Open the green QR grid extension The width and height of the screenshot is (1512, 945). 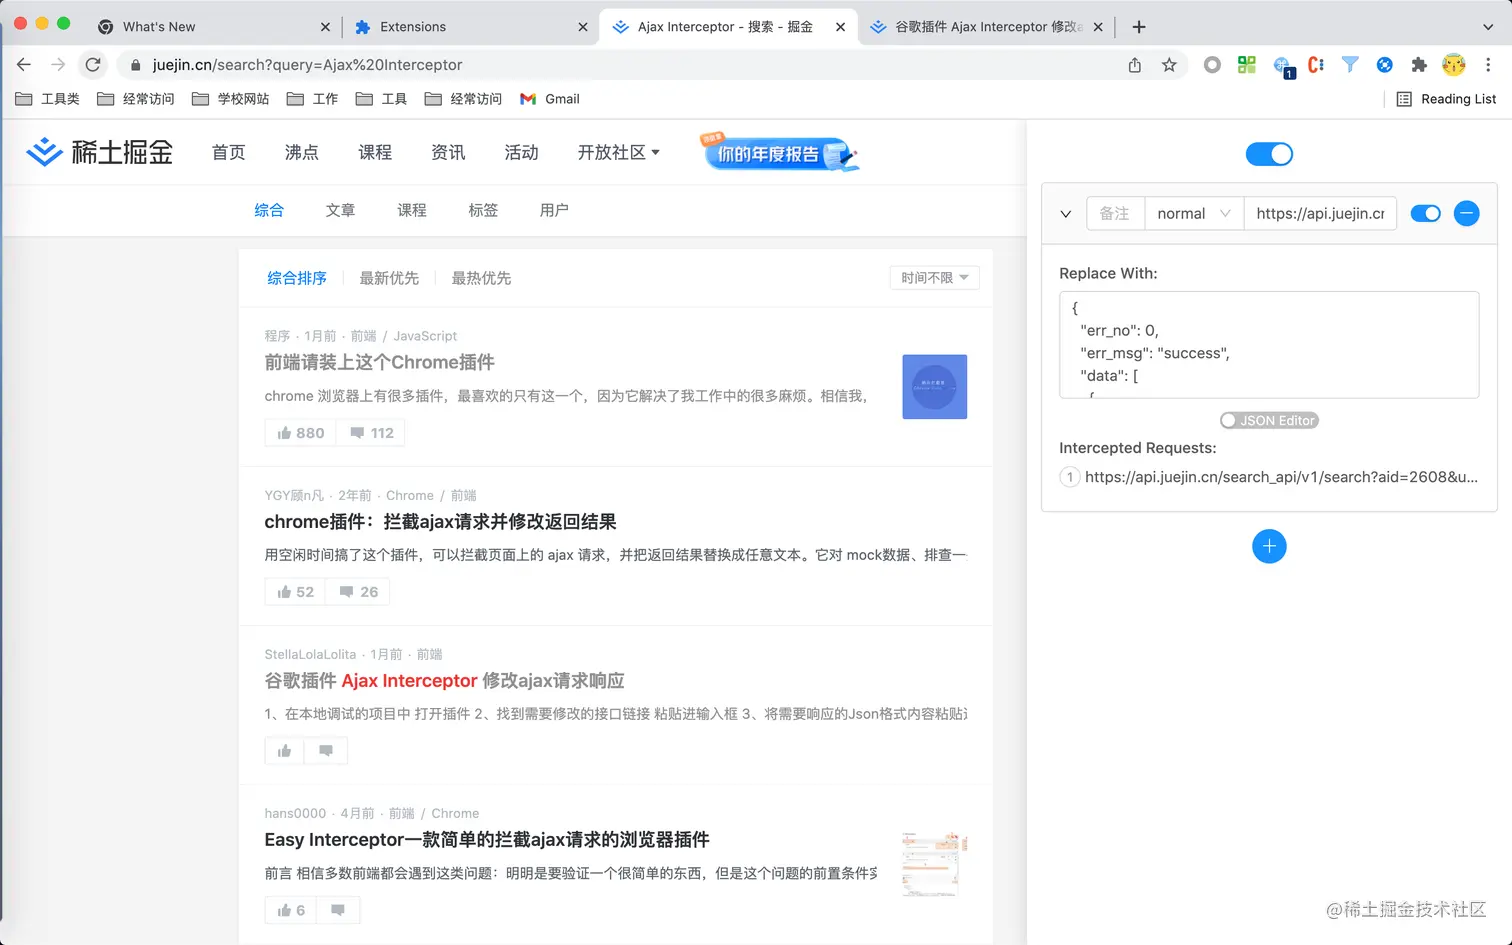coord(1246,65)
